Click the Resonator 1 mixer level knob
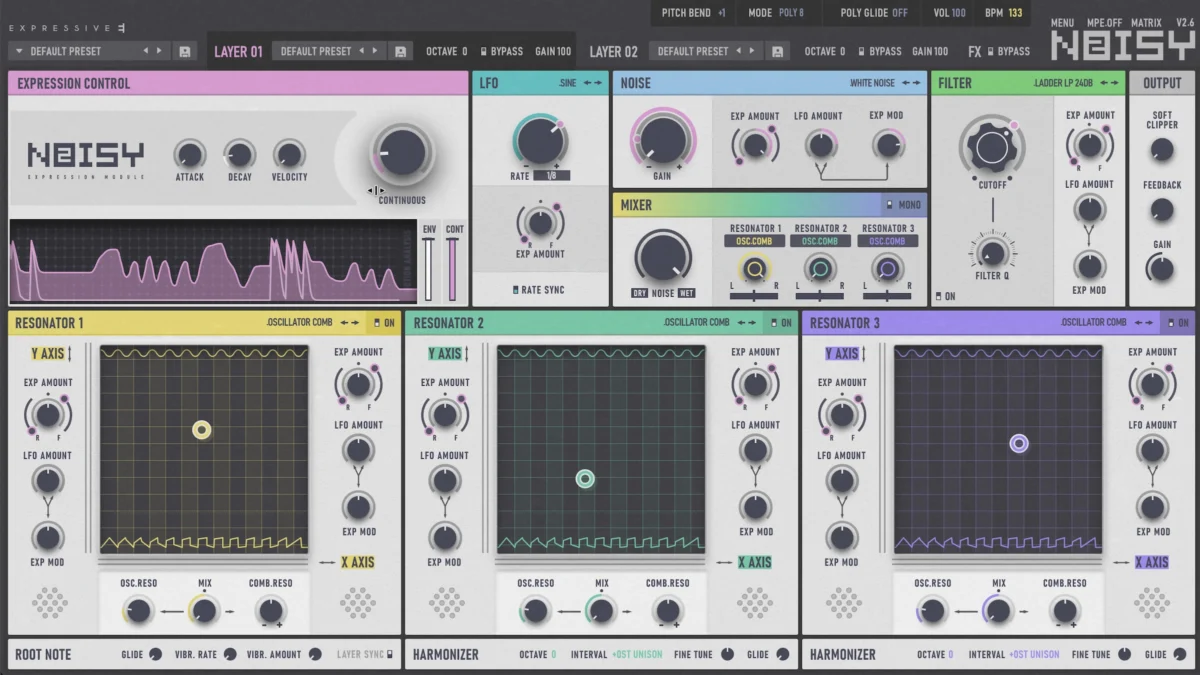1200x675 pixels. tap(755, 268)
